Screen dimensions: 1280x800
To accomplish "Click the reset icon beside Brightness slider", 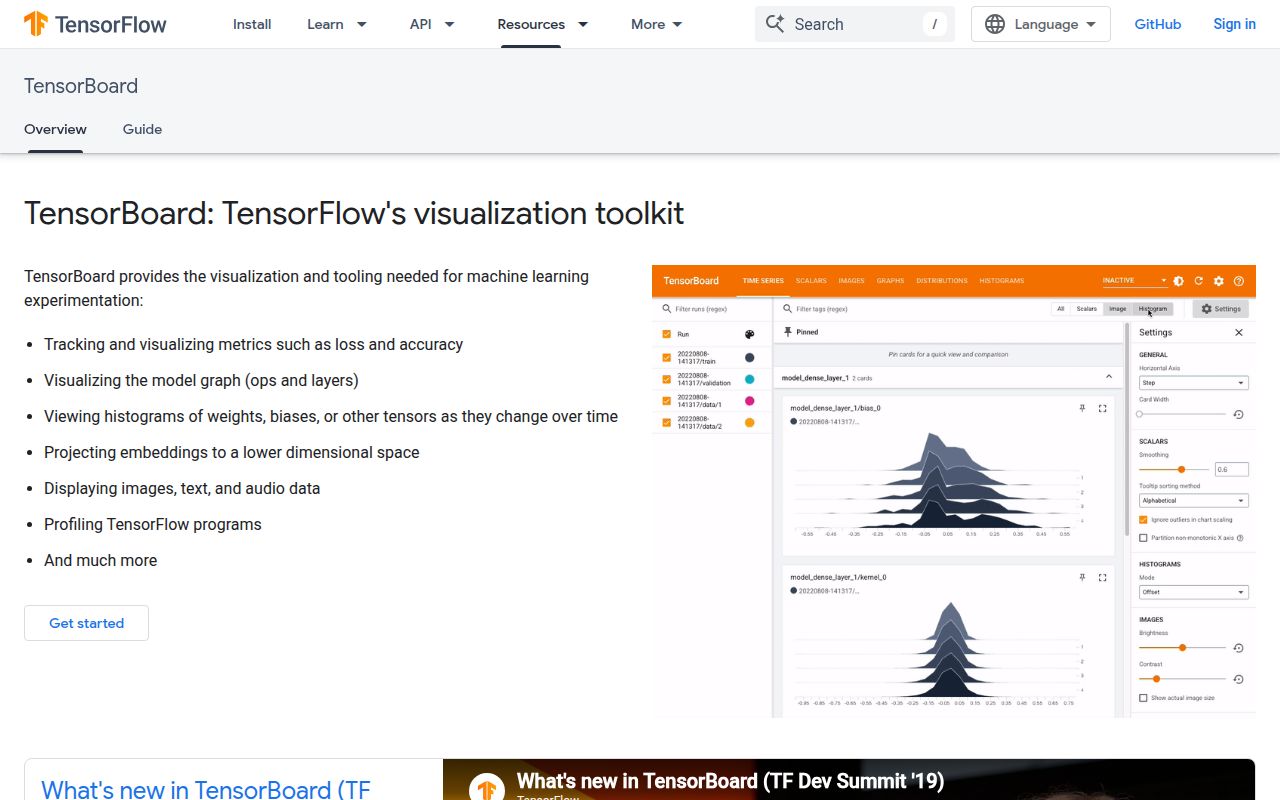I will pos(1238,648).
